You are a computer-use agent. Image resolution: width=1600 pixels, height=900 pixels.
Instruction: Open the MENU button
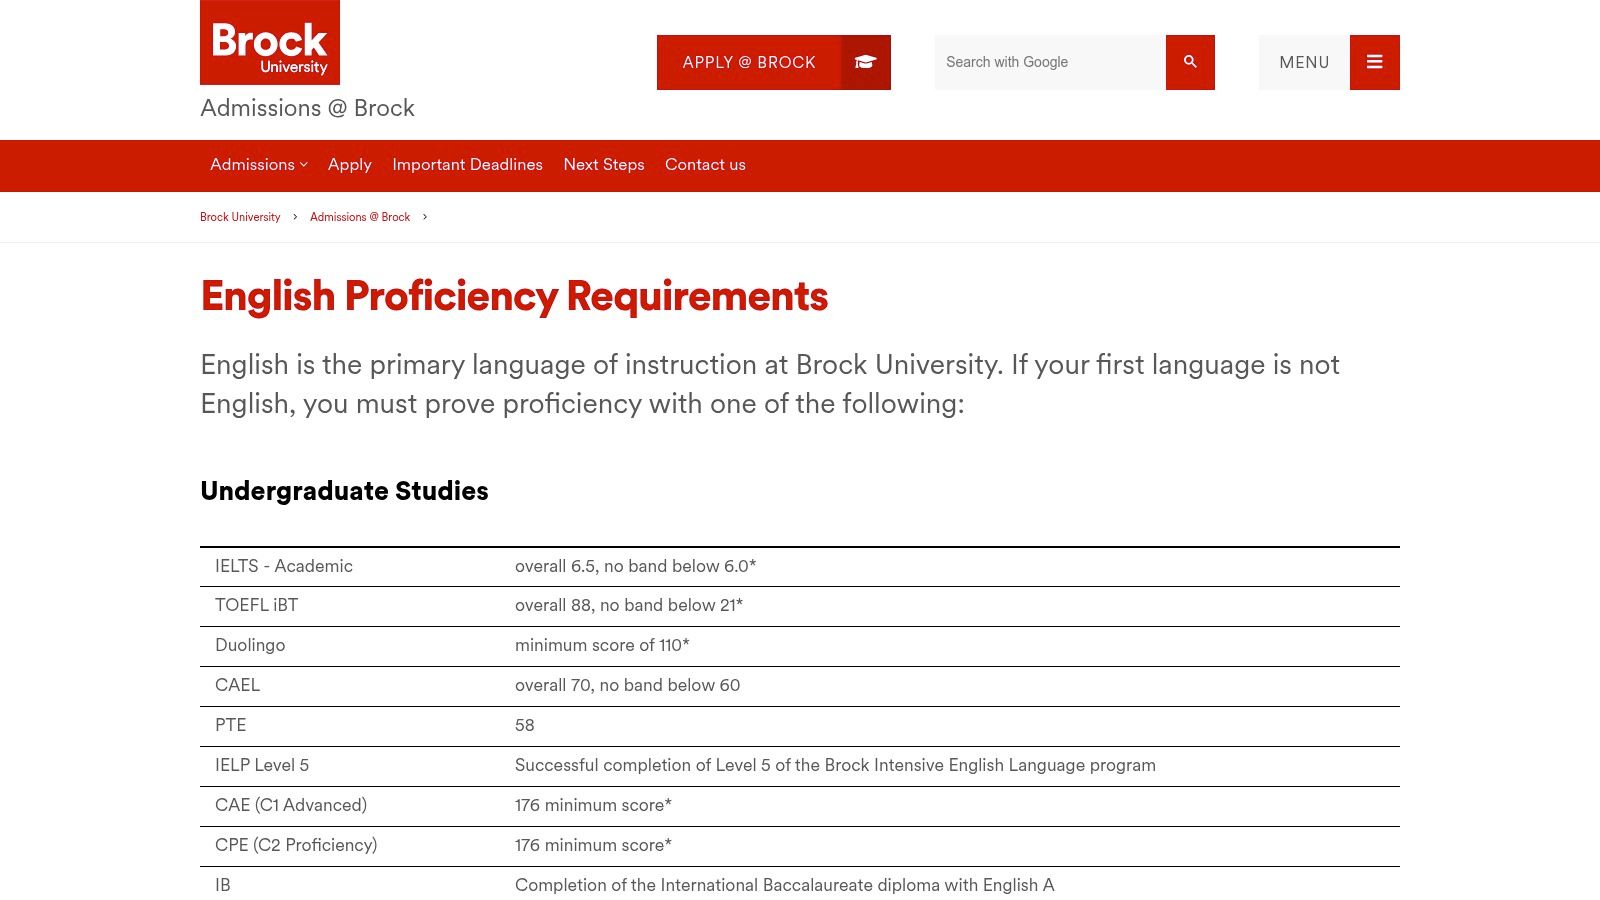[1329, 62]
